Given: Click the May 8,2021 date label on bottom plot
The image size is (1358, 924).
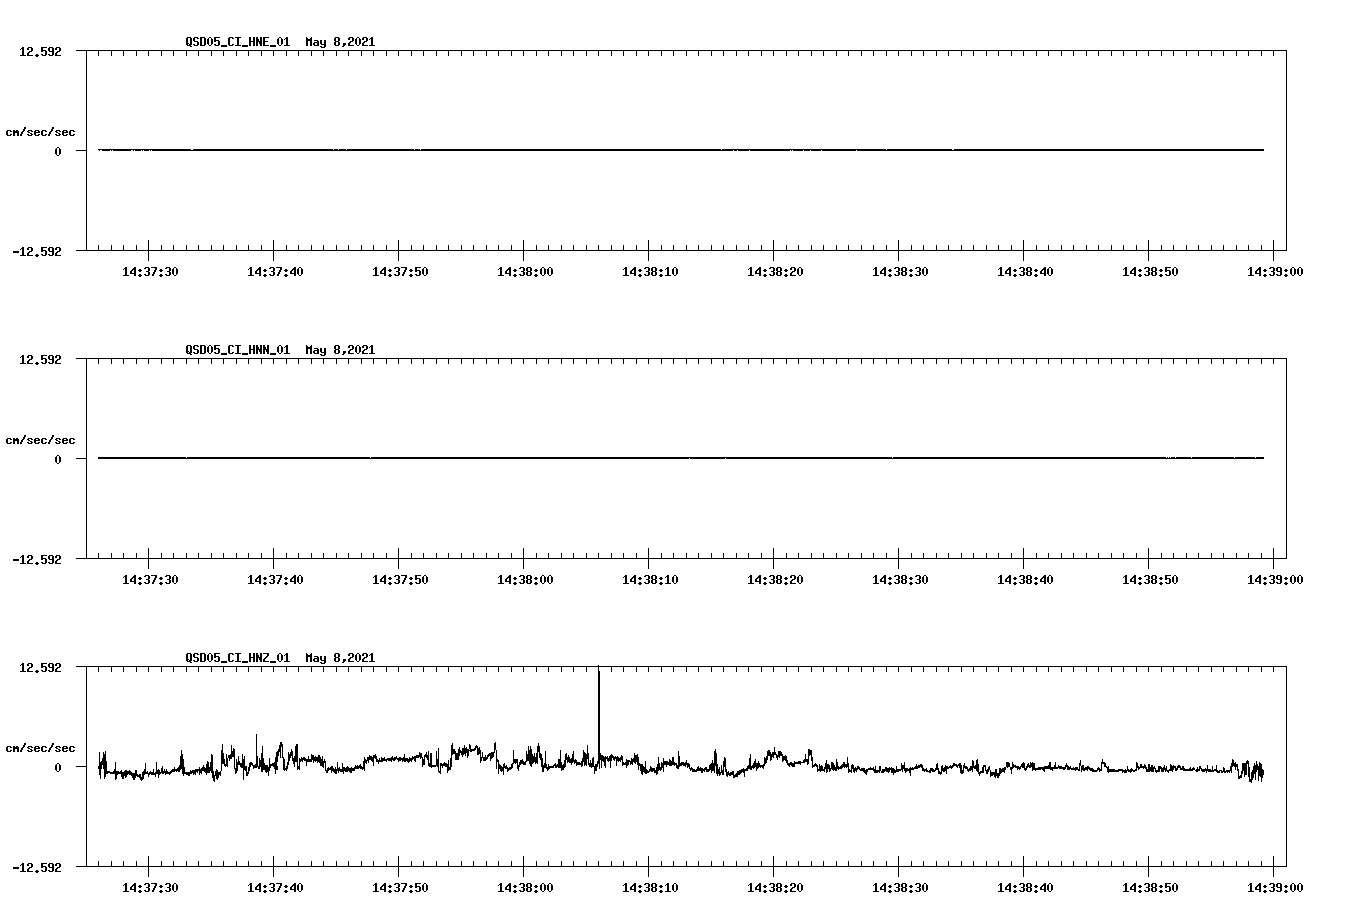Looking at the screenshot, I should tap(339, 658).
